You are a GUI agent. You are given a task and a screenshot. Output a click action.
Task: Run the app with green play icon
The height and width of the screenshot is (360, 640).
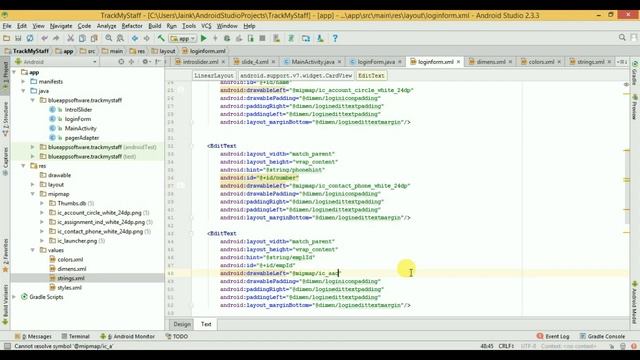point(204,38)
